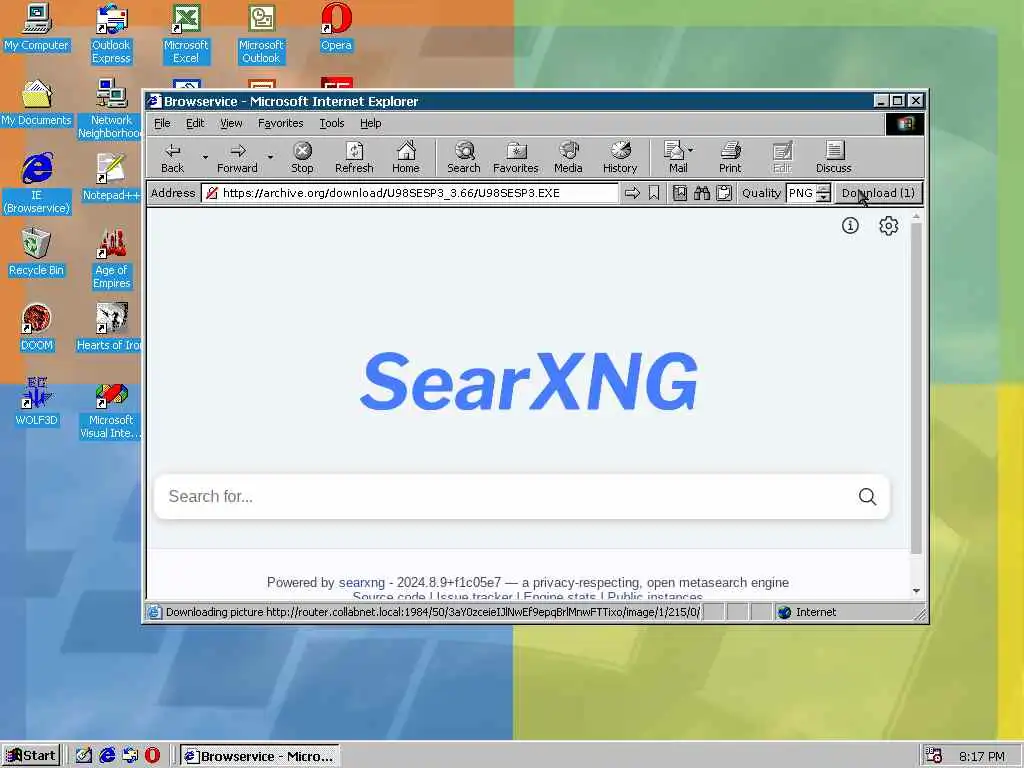Screen dimensions: 1024x768
Task: Decrease Quality with the spinner down arrow
Action: [x=824, y=197]
